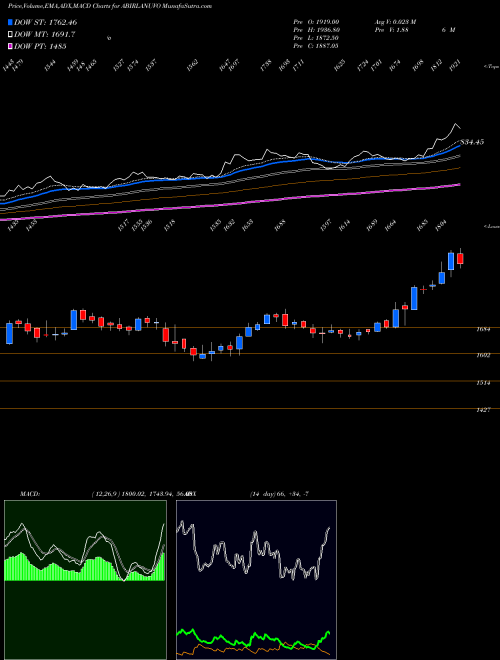
Task: Select the DOW MT: 1691.7 label
Action: (45, 34)
